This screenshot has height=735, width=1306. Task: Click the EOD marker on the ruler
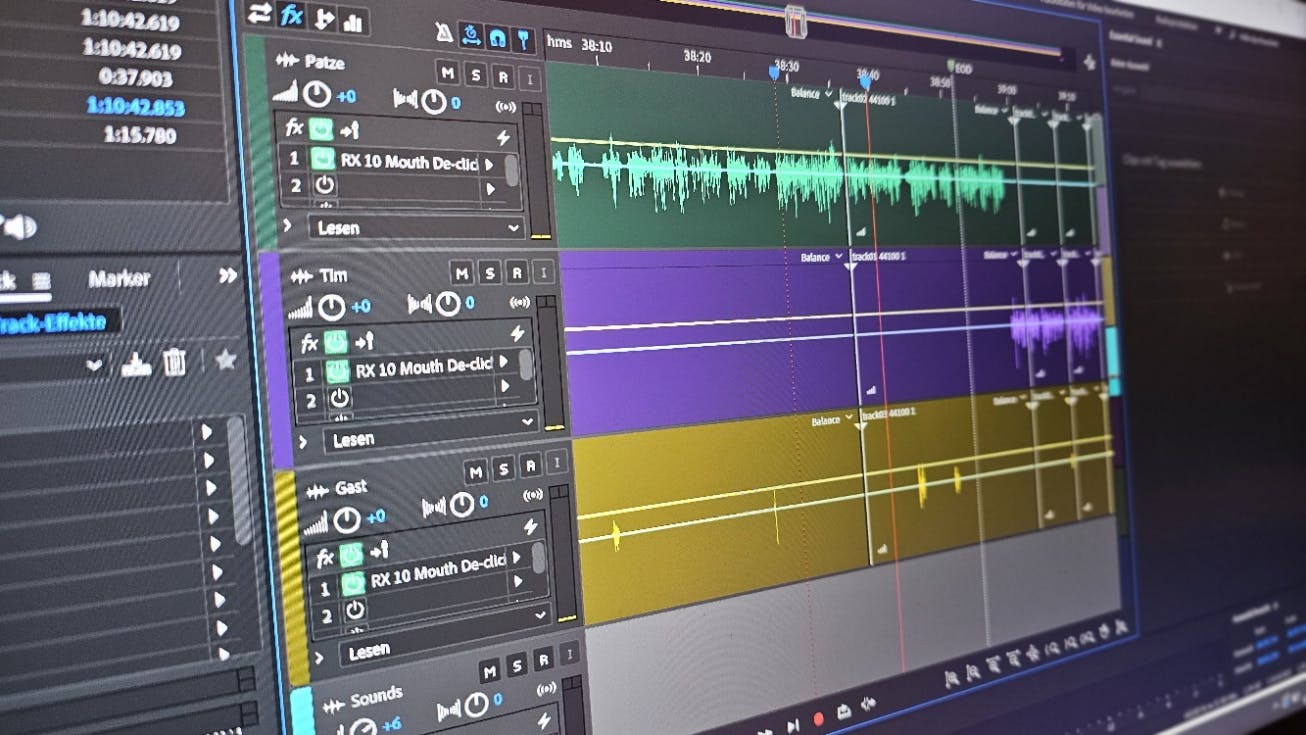click(x=958, y=68)
